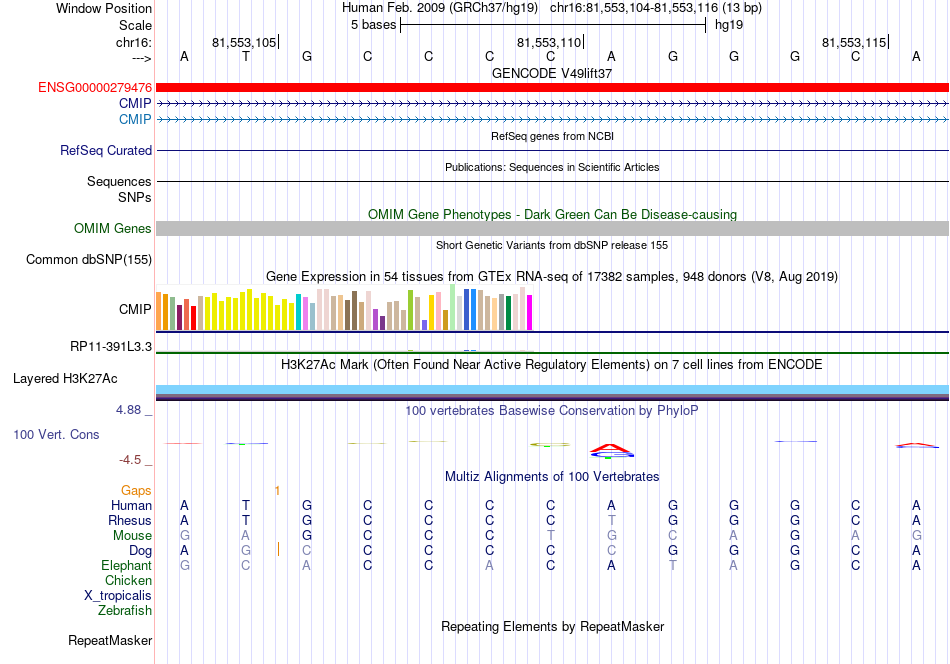The height and width of the screenshot is (664, 950).
Task: Click the magenta bar in the GTEx chart
Action: pyautogui.click(x=530, y=313)
